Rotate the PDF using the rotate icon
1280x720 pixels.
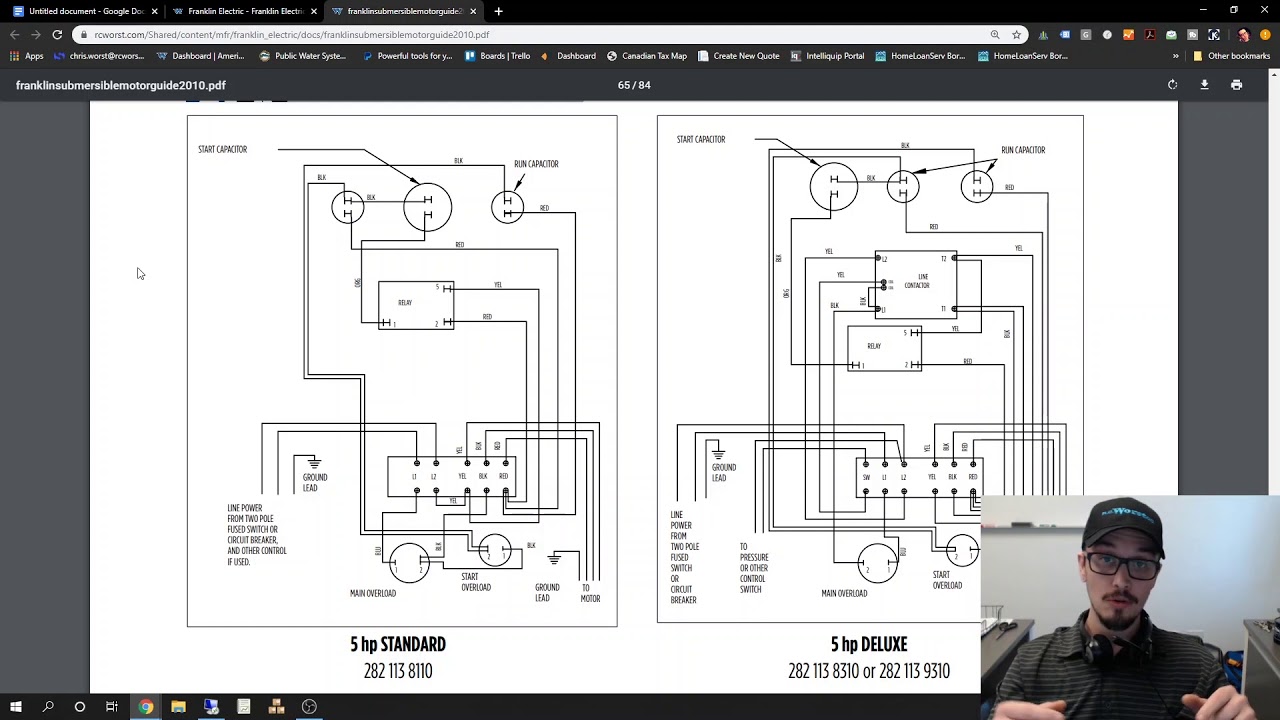pyautogui.click(x=1172, y=85)
